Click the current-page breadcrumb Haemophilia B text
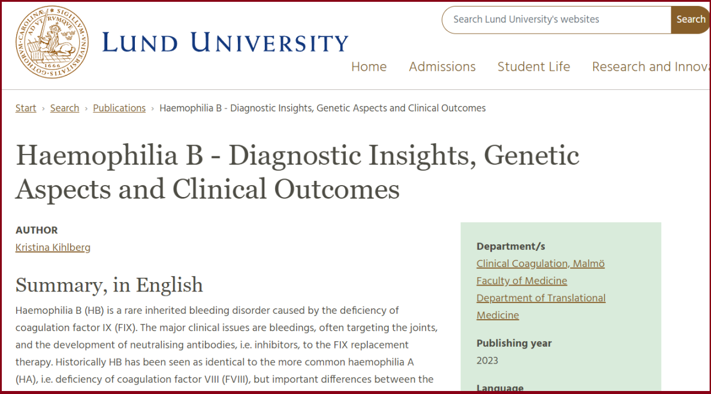 click(x=322, y=108)
